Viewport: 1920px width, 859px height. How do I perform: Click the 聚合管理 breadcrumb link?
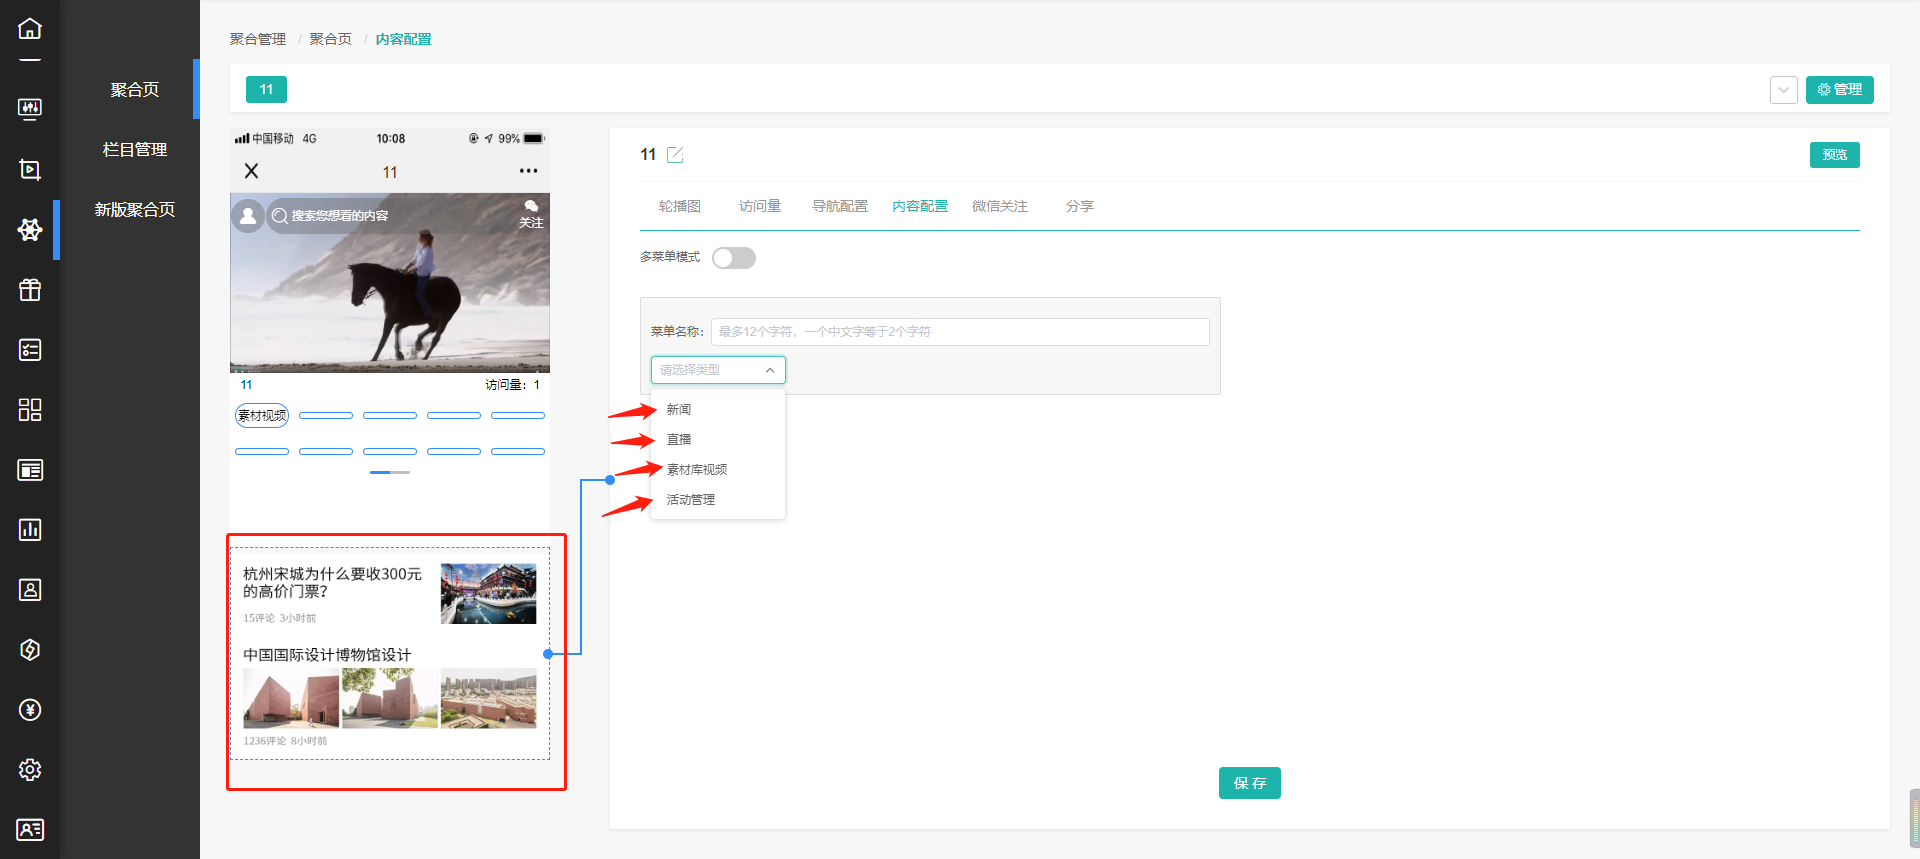(258, 39)
